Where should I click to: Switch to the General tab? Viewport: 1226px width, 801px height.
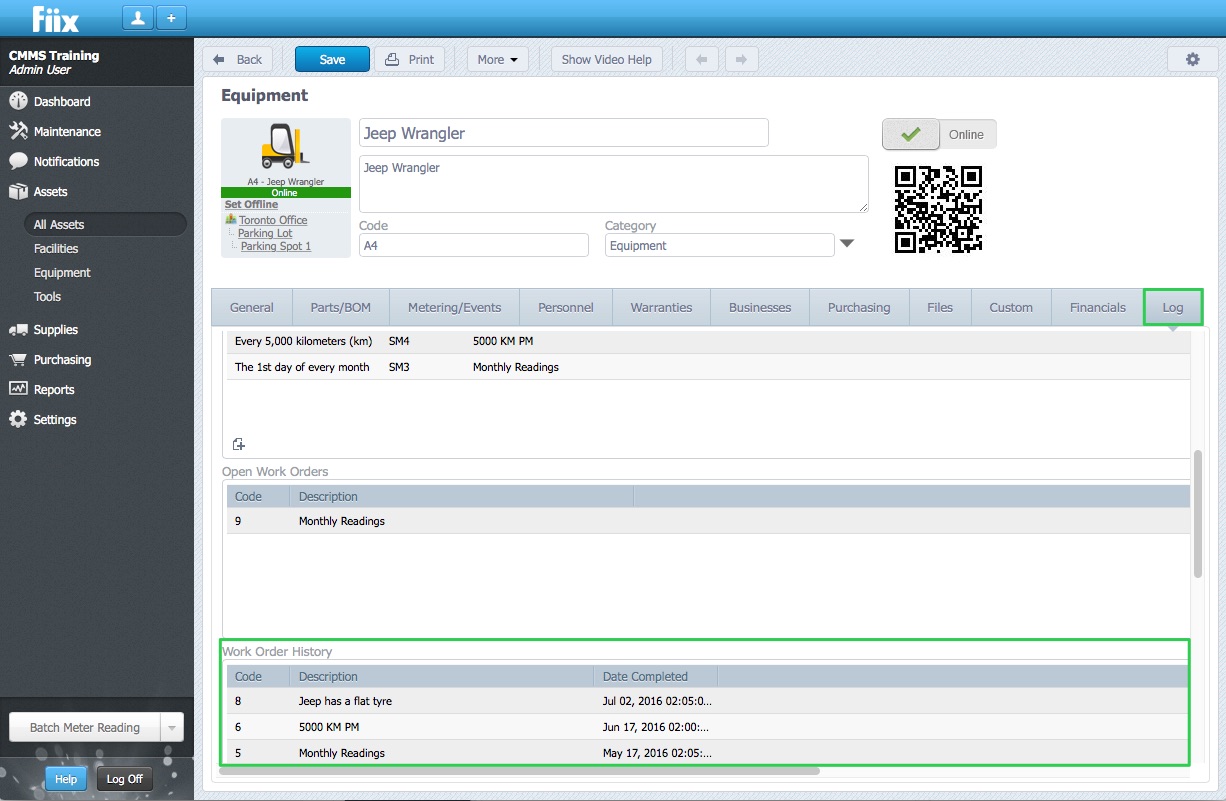(x=252, y=308)
